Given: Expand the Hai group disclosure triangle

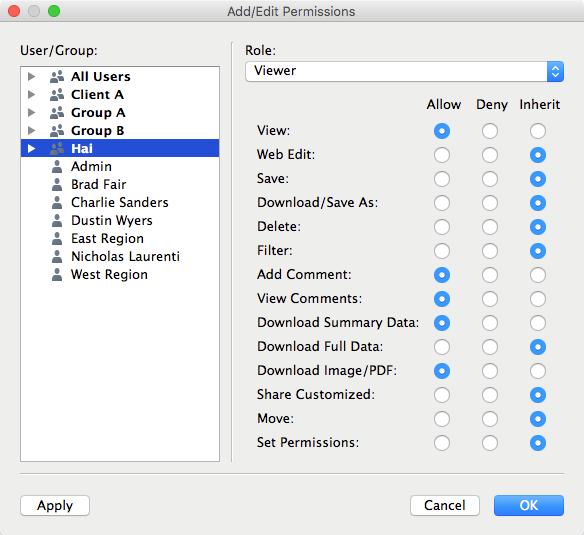Looking at the screenshot, I should (x=32, y=149).
